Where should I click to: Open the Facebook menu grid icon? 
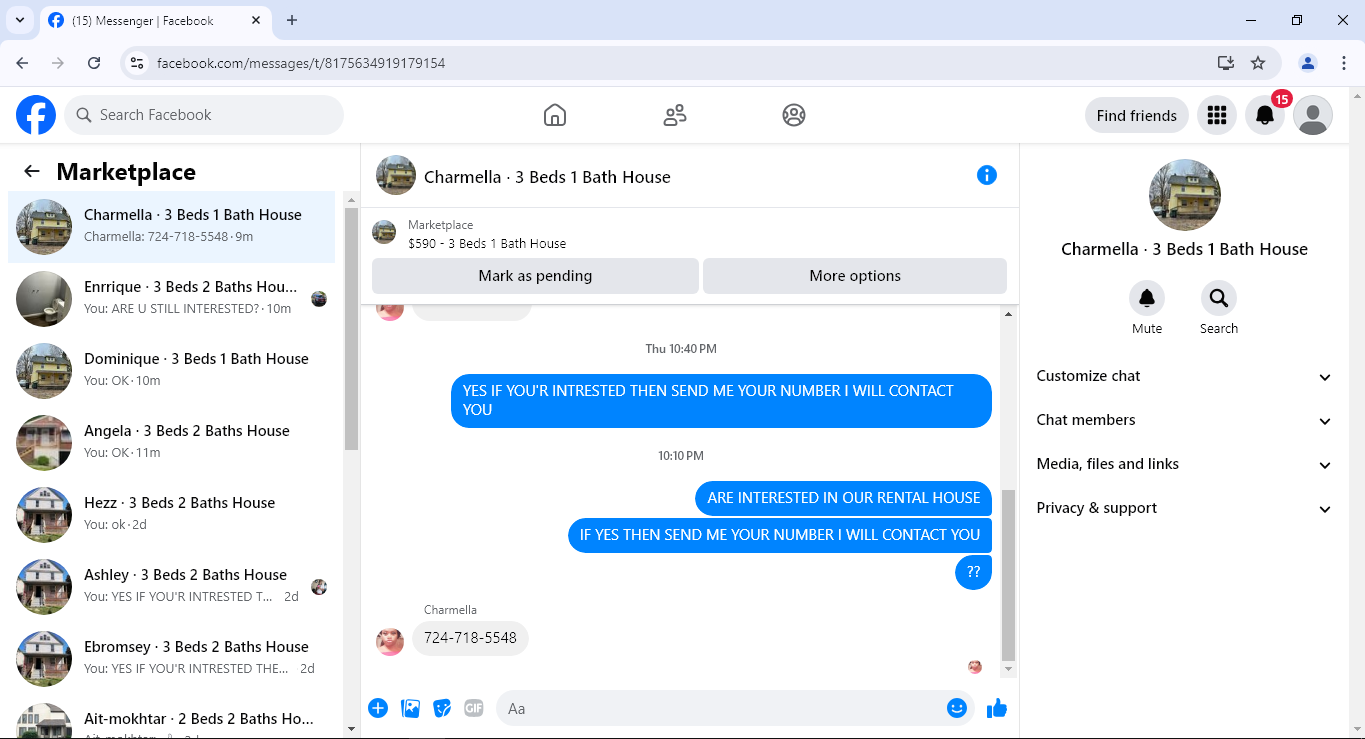pyautogui.click(x=1217, y=115)
